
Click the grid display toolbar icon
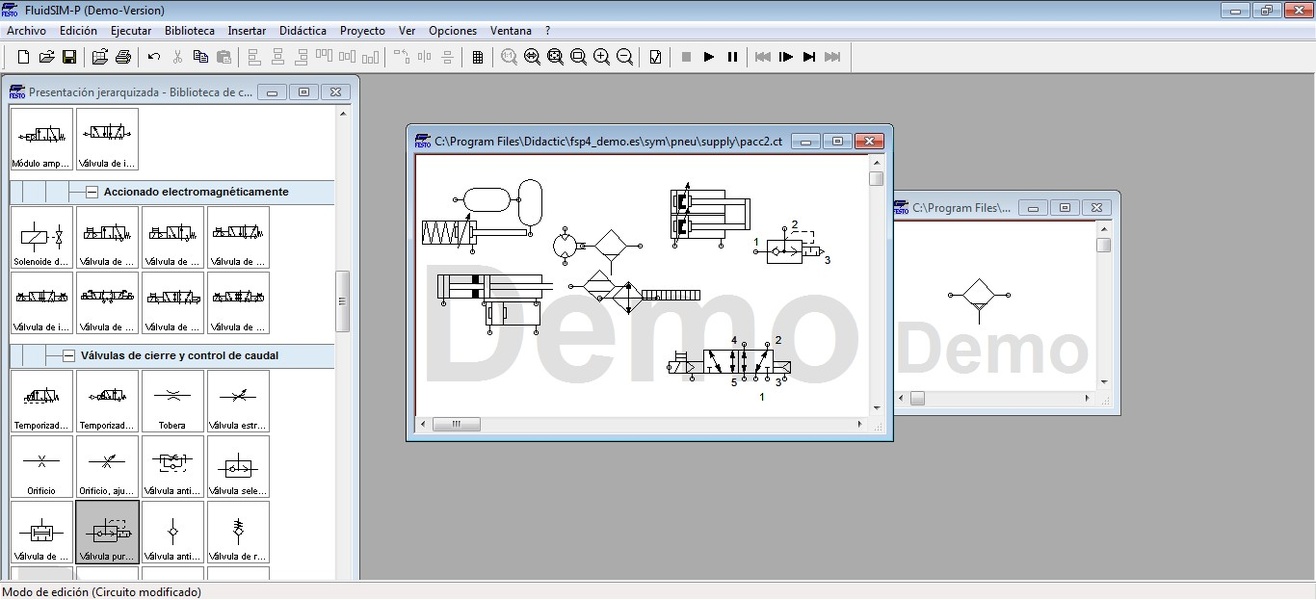pos(478,57)
